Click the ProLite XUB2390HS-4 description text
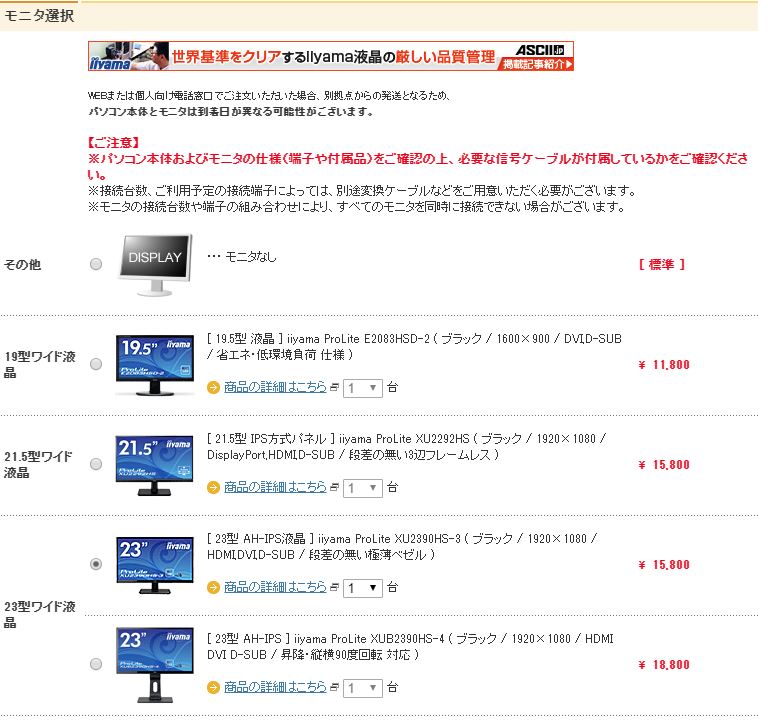775x718 pixels. 410,646
